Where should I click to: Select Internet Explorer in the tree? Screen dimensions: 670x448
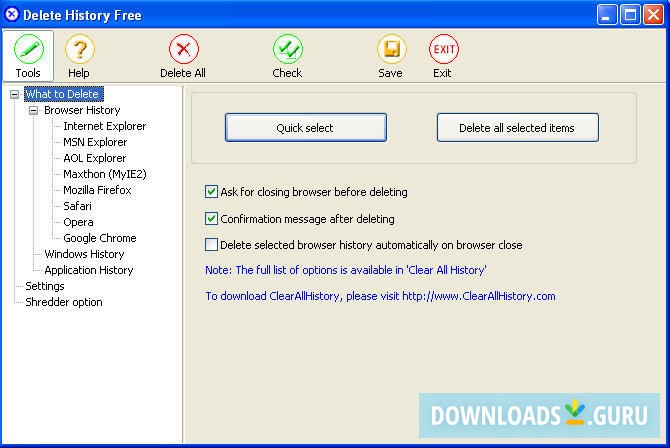pos(105,126)
